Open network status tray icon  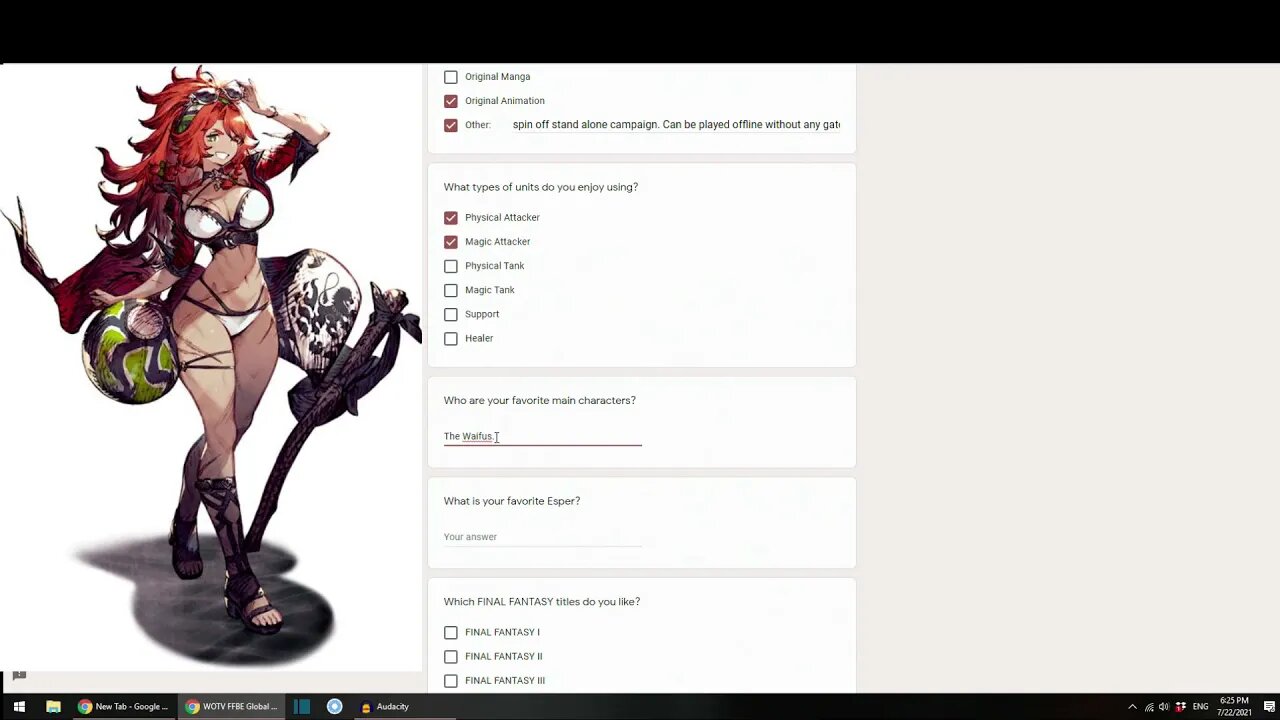(1149, 707)
